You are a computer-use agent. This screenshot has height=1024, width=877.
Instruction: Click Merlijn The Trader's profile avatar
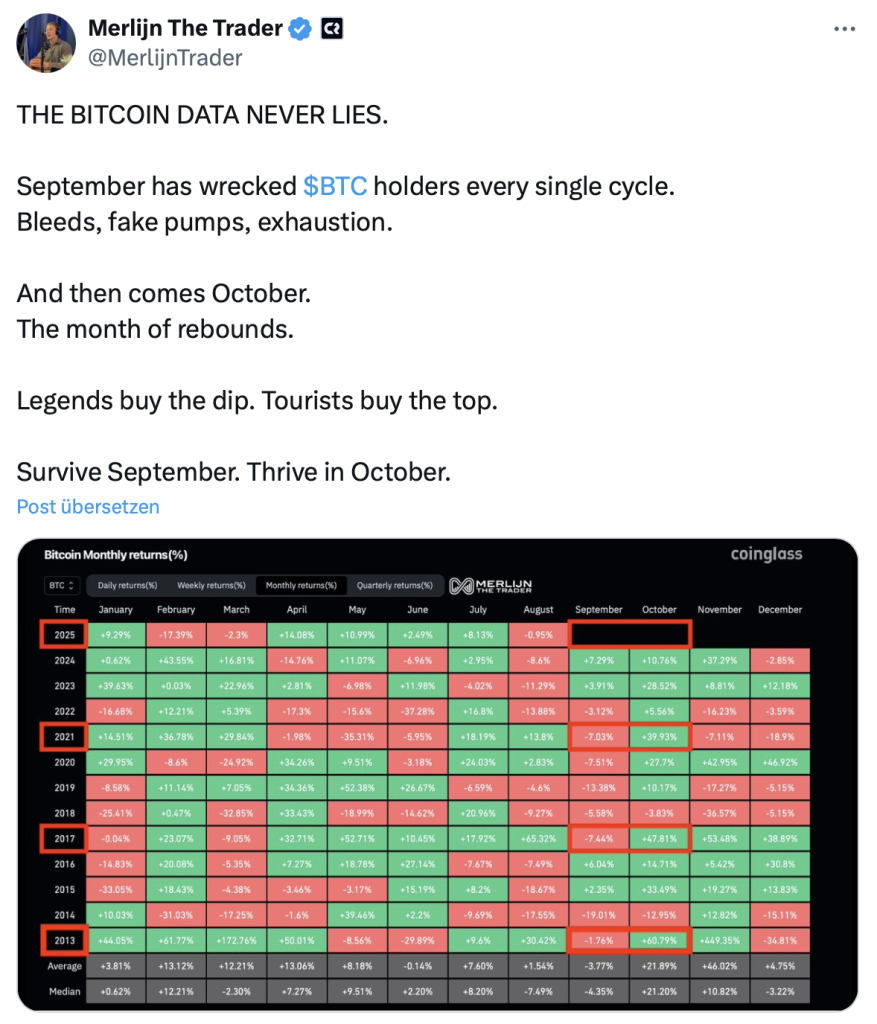pos(46,42)
